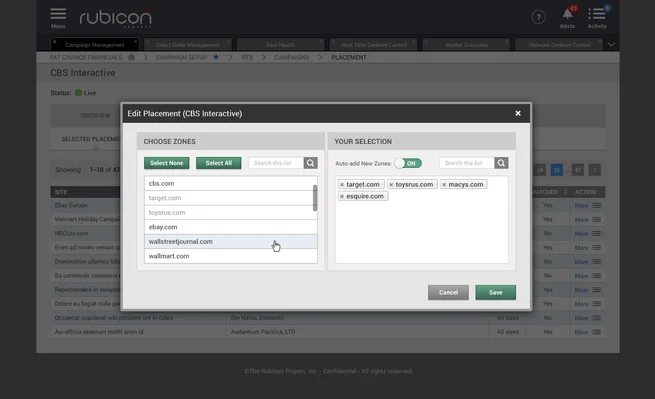Viewport: 655px width, 399px height.
Task: Sort by the Matched column arrows
Action: 565,192
